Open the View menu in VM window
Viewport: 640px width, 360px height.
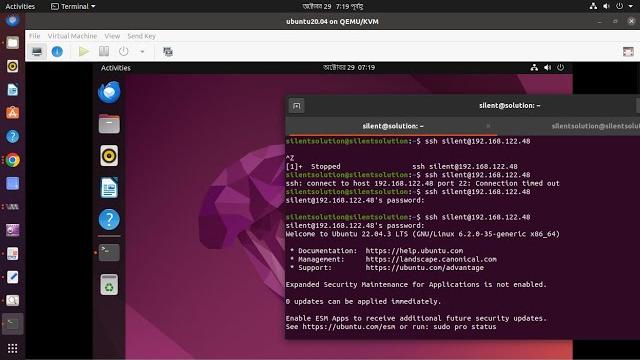coord(112,36)
